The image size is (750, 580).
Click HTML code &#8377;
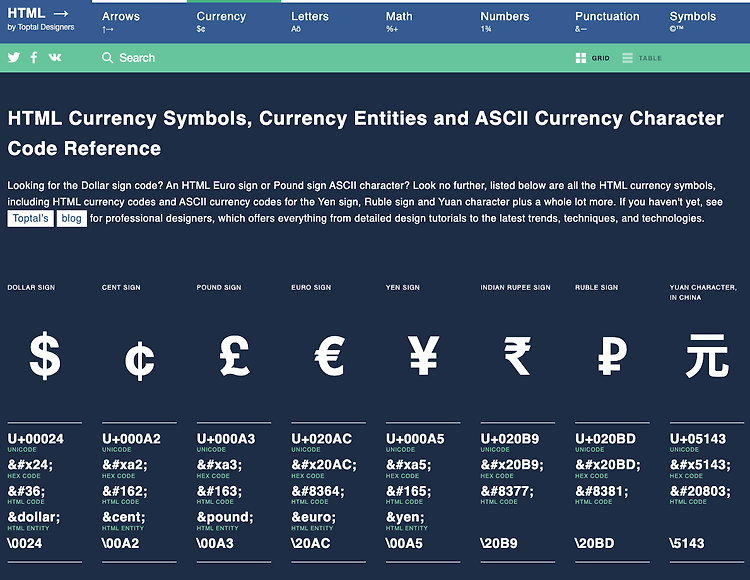[x=507, y=491]
